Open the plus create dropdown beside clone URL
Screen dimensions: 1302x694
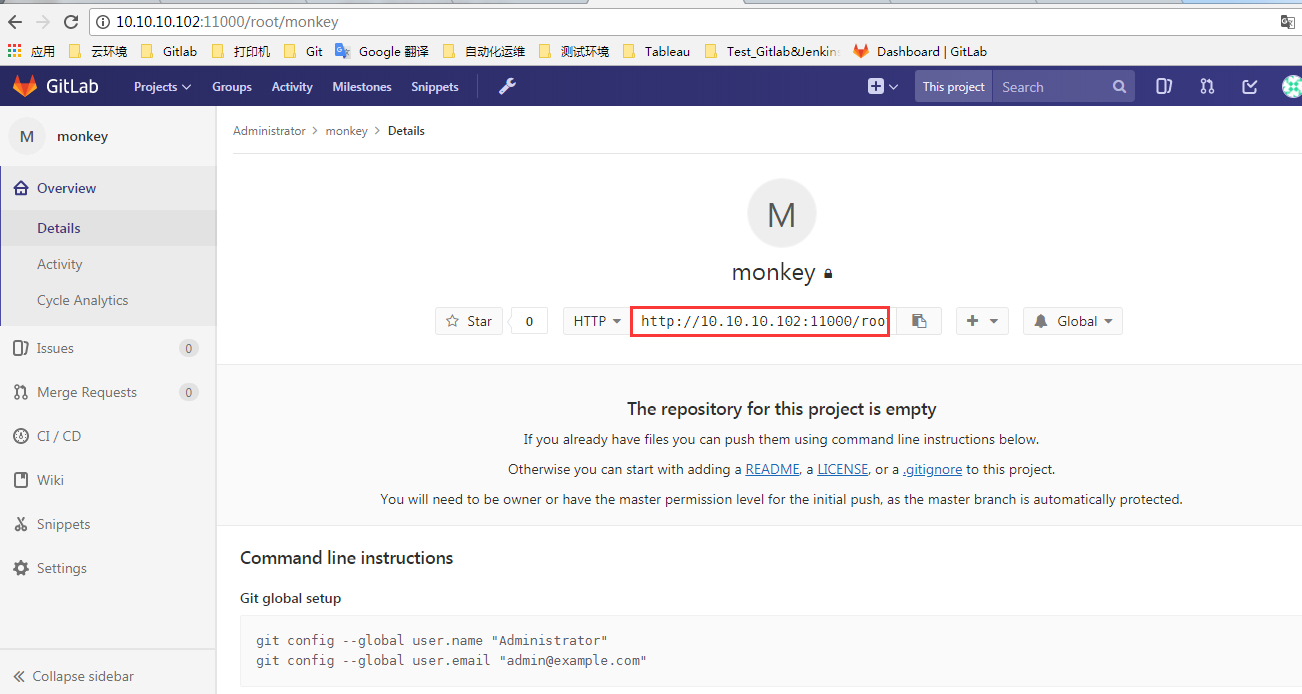click(x=982, y=321)
